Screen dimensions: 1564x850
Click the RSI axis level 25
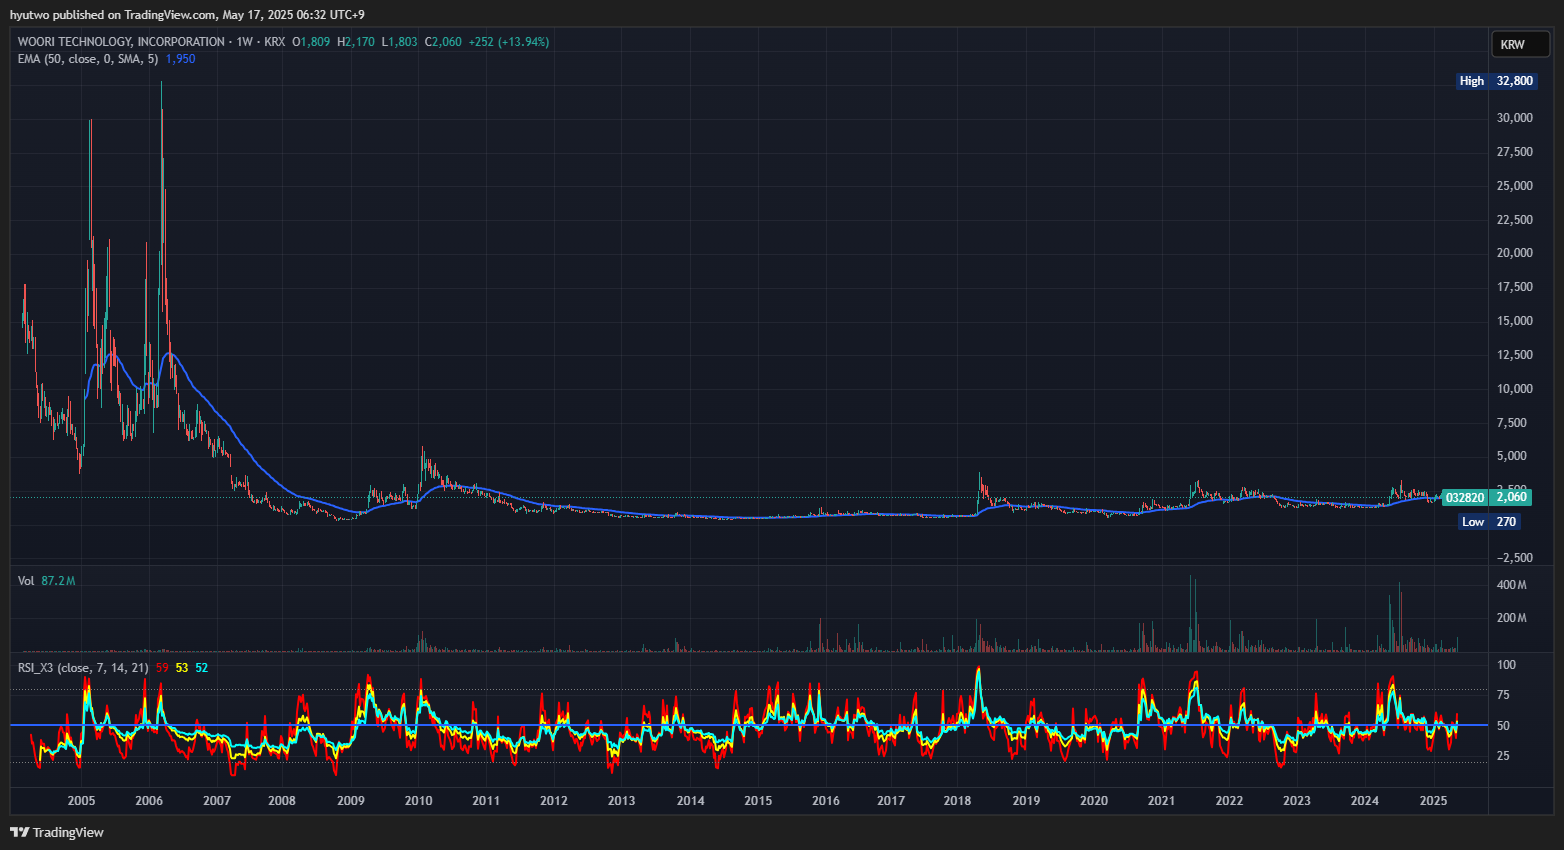tap(1503, 756)
